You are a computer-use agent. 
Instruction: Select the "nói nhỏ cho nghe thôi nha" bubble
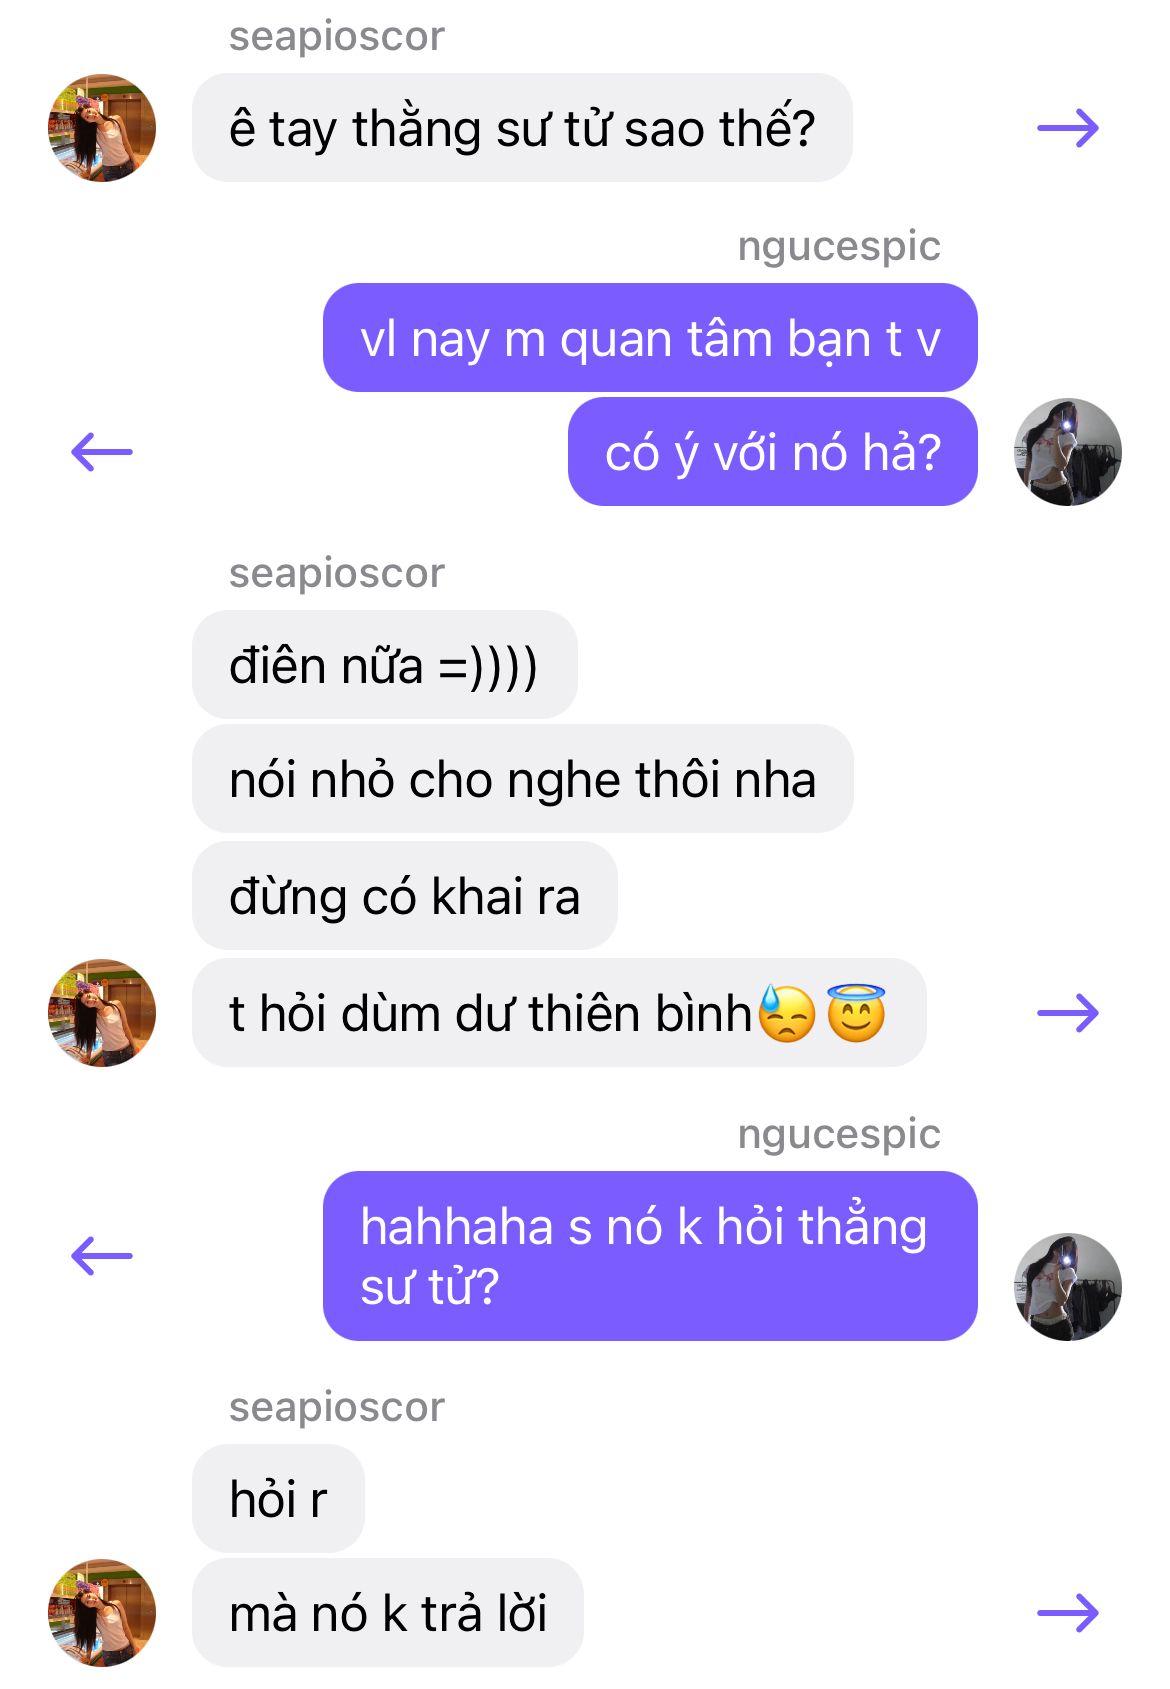click(523, 779)
